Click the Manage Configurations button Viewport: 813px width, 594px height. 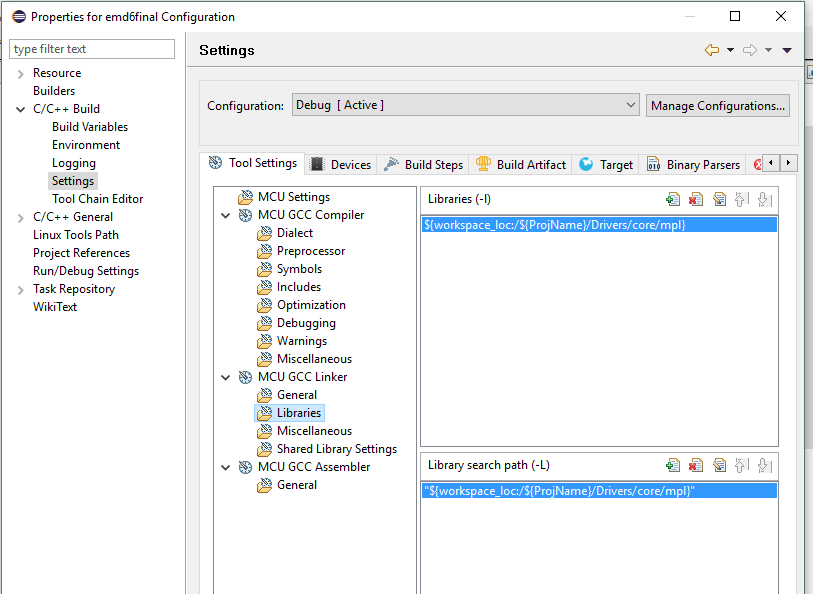pyautogui.click(x=717, y=105)
